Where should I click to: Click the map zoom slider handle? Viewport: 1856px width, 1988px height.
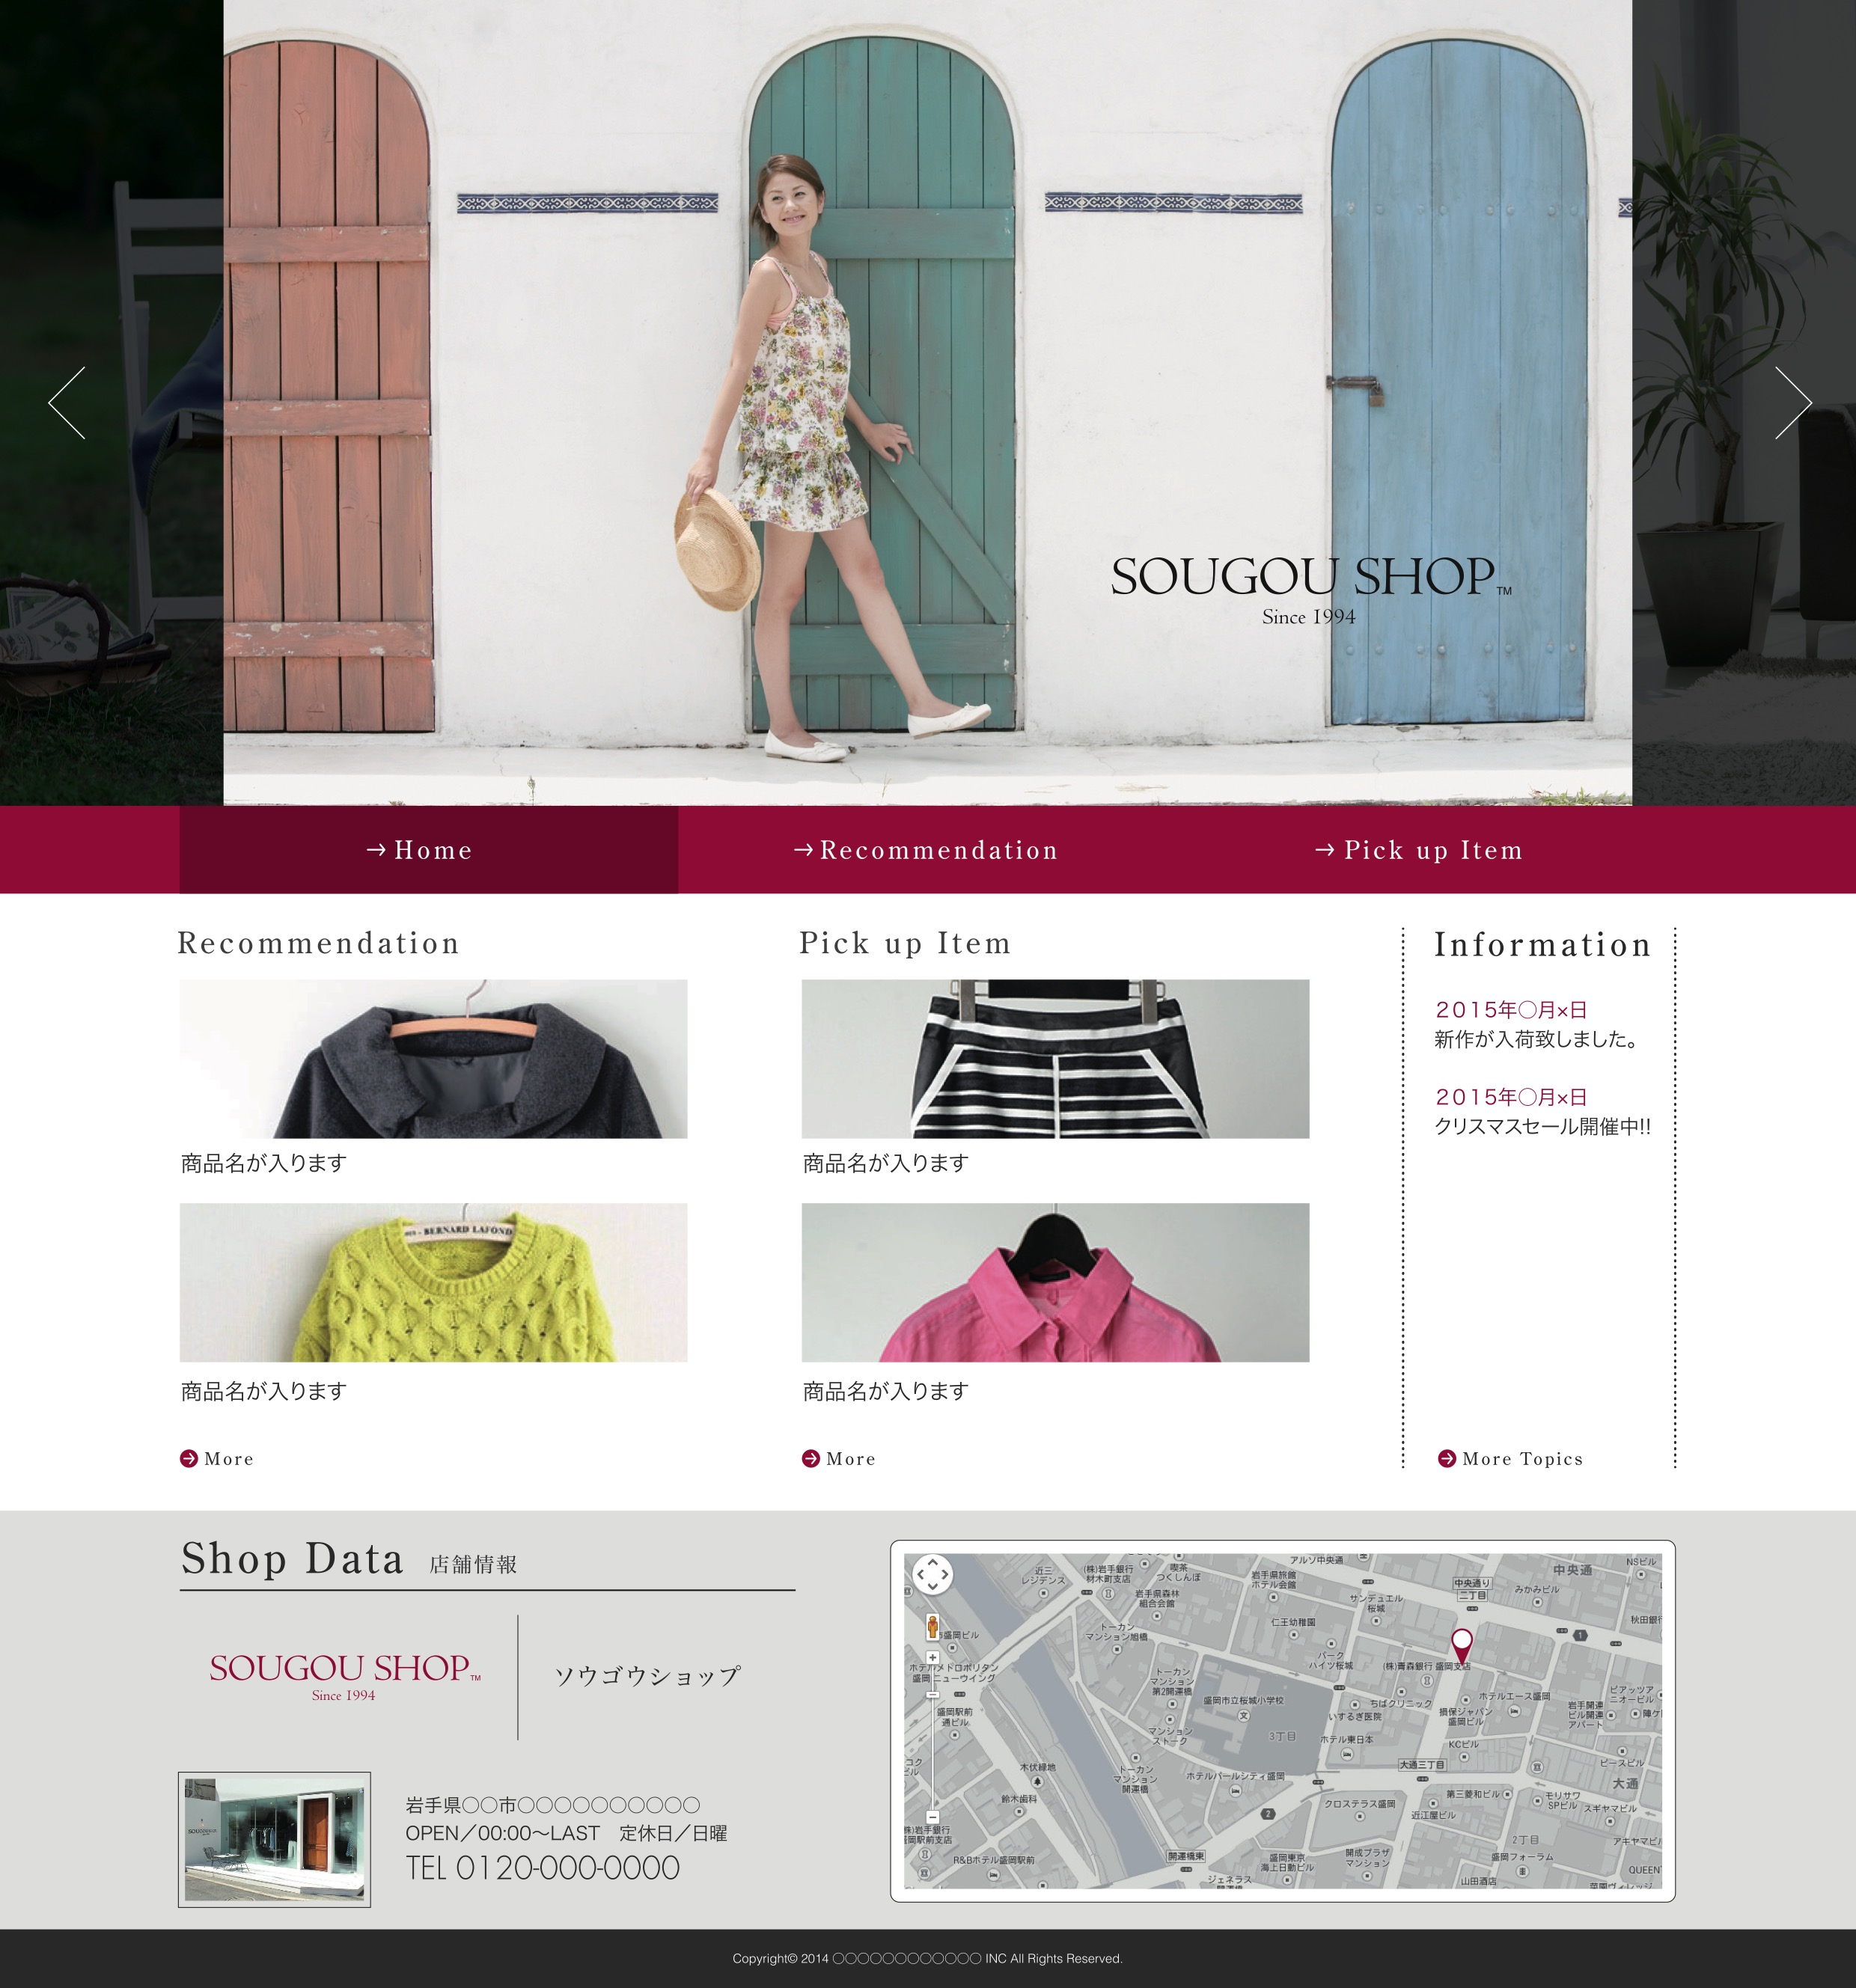(932, 1695)
